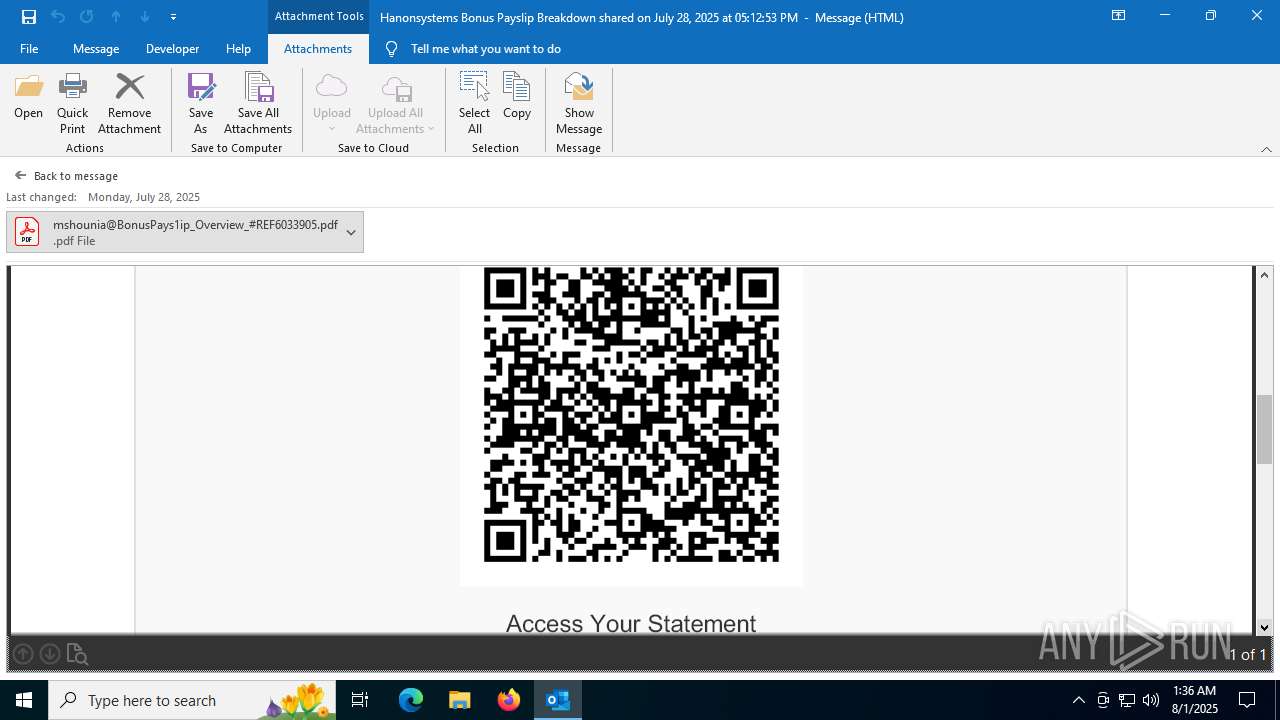Save attachment with Save As
1280x720 pixels.
point(201,104)
